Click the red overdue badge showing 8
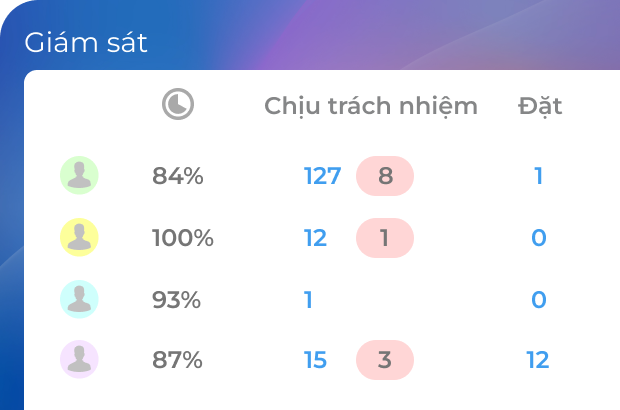 click(385, 176)
